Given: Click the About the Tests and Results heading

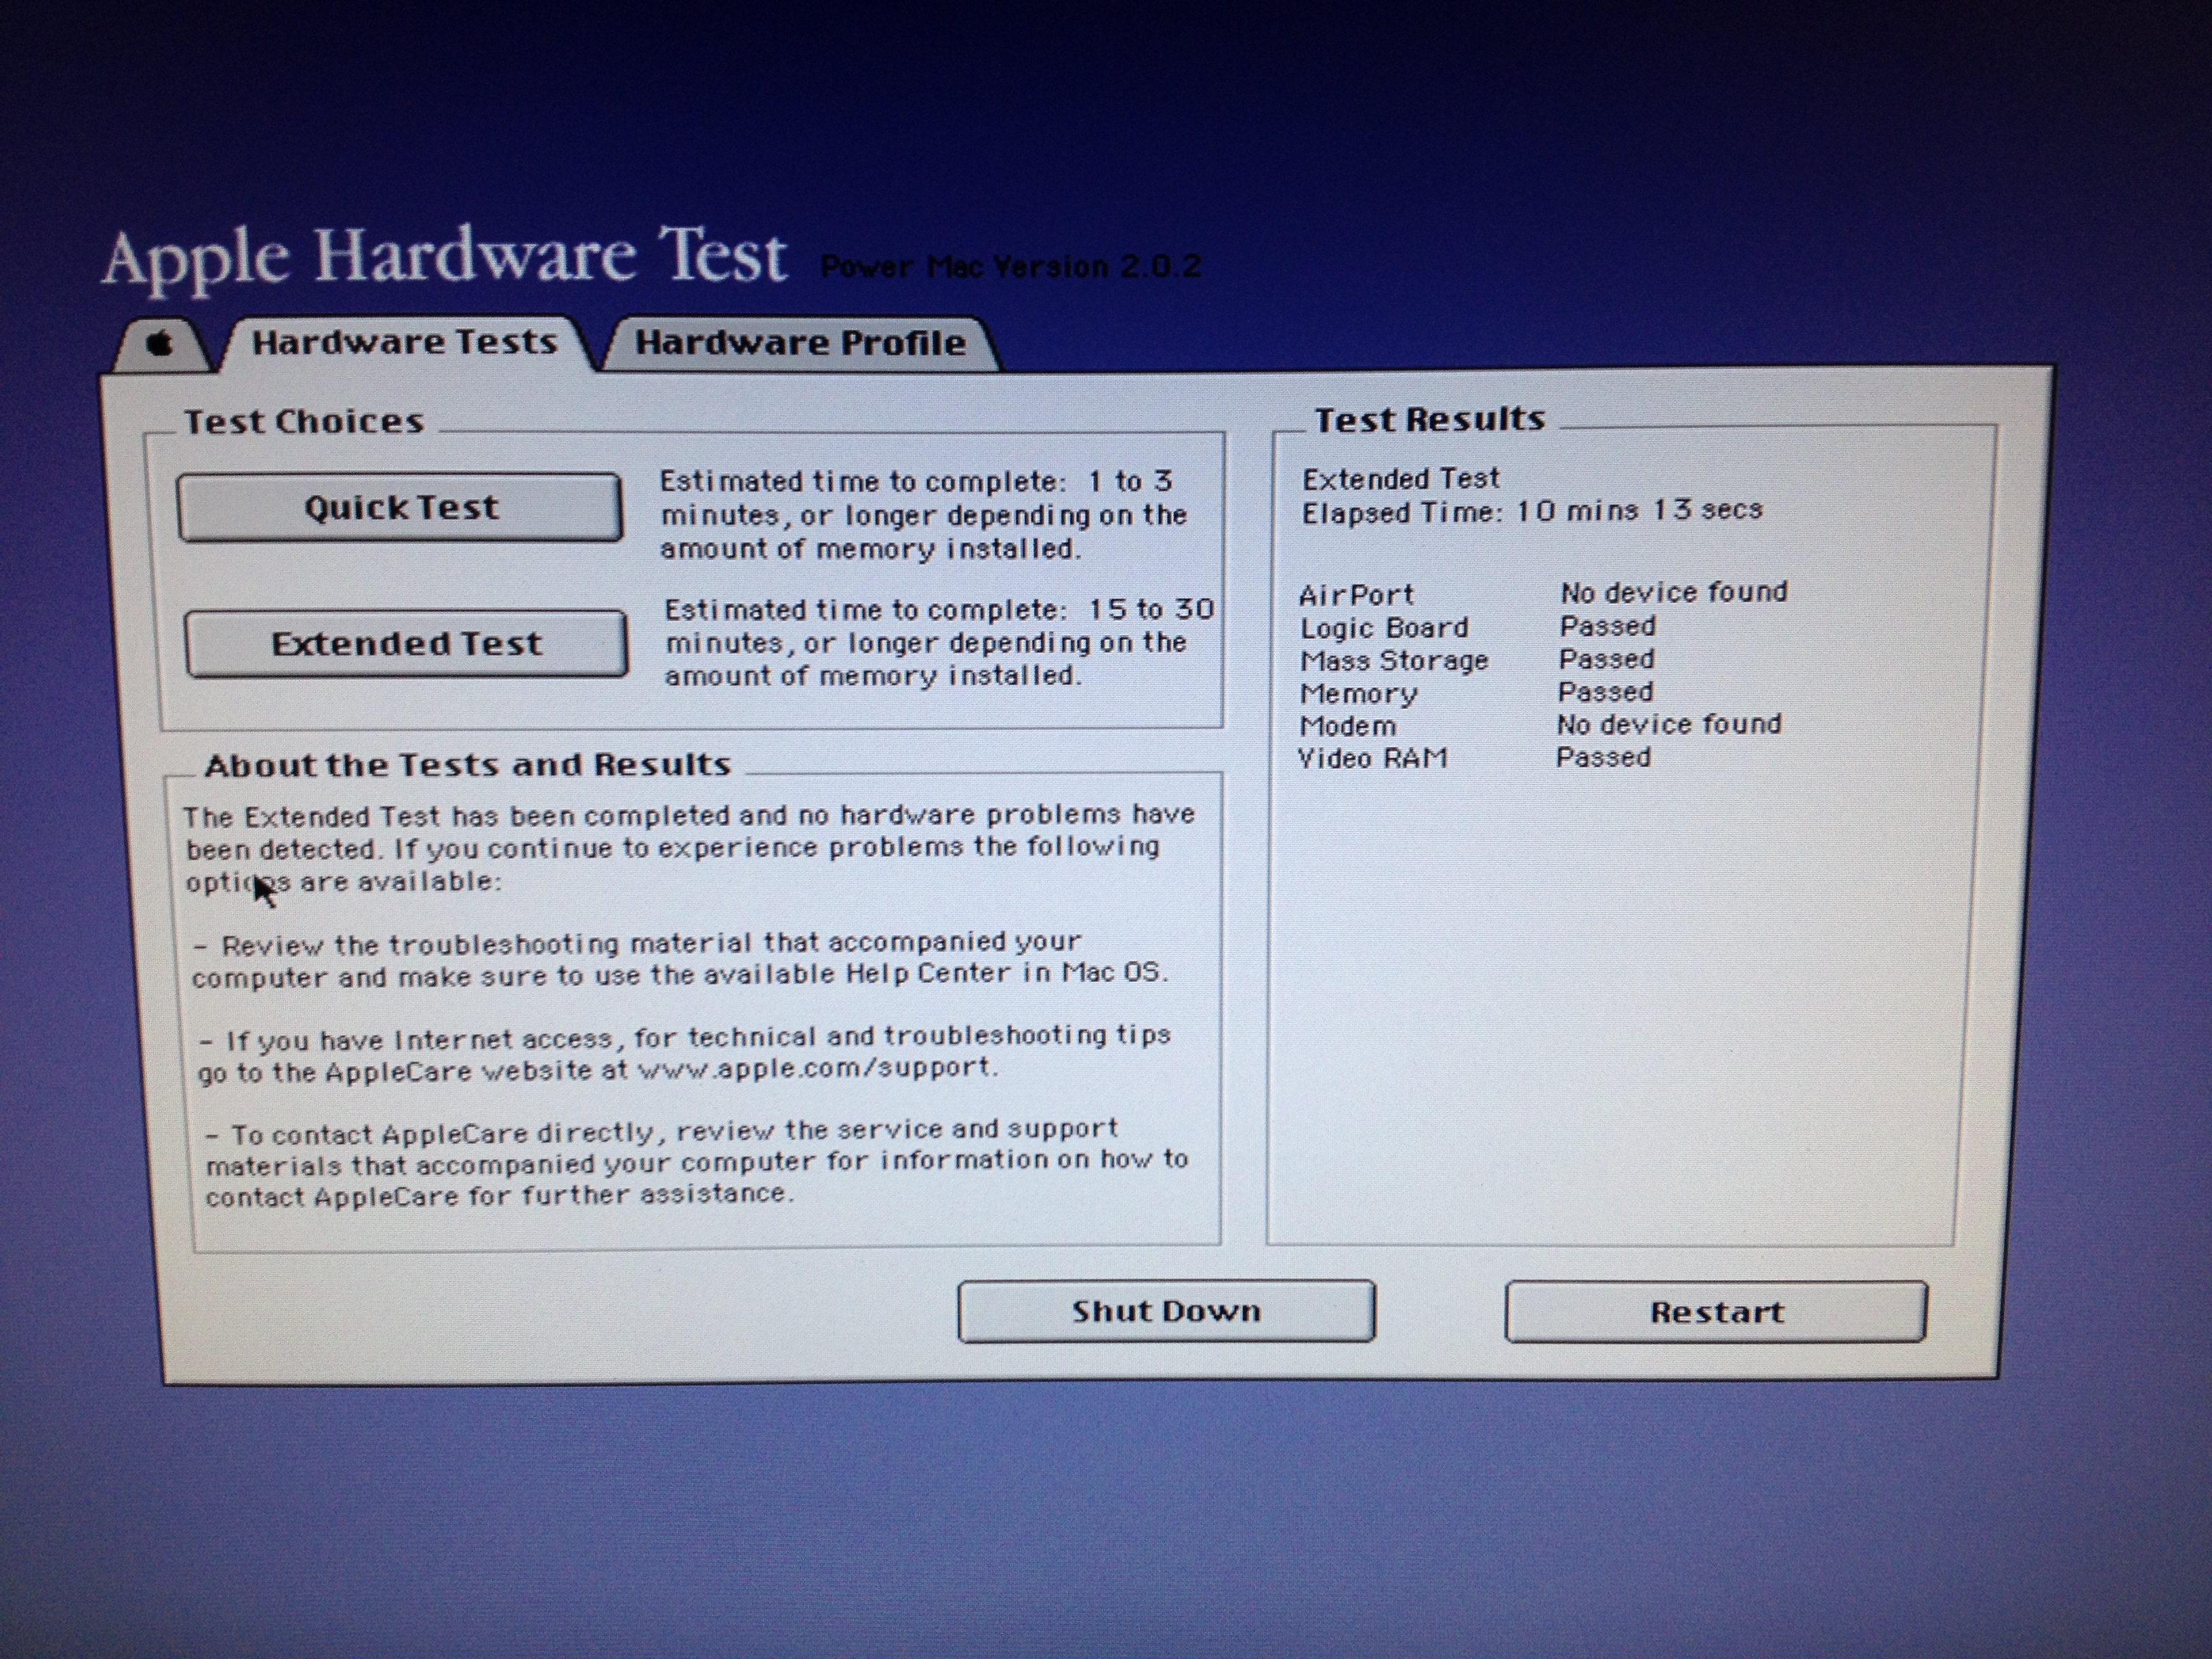Looking at the screenshot, I should [467, 765].
